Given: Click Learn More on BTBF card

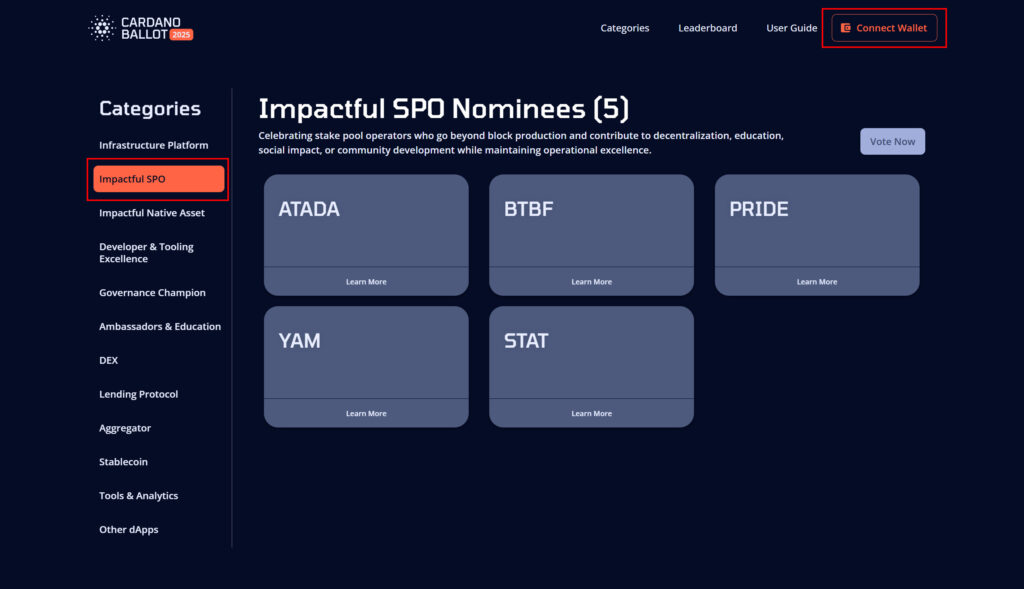Looking at the screenshot, I should point(591,282).
